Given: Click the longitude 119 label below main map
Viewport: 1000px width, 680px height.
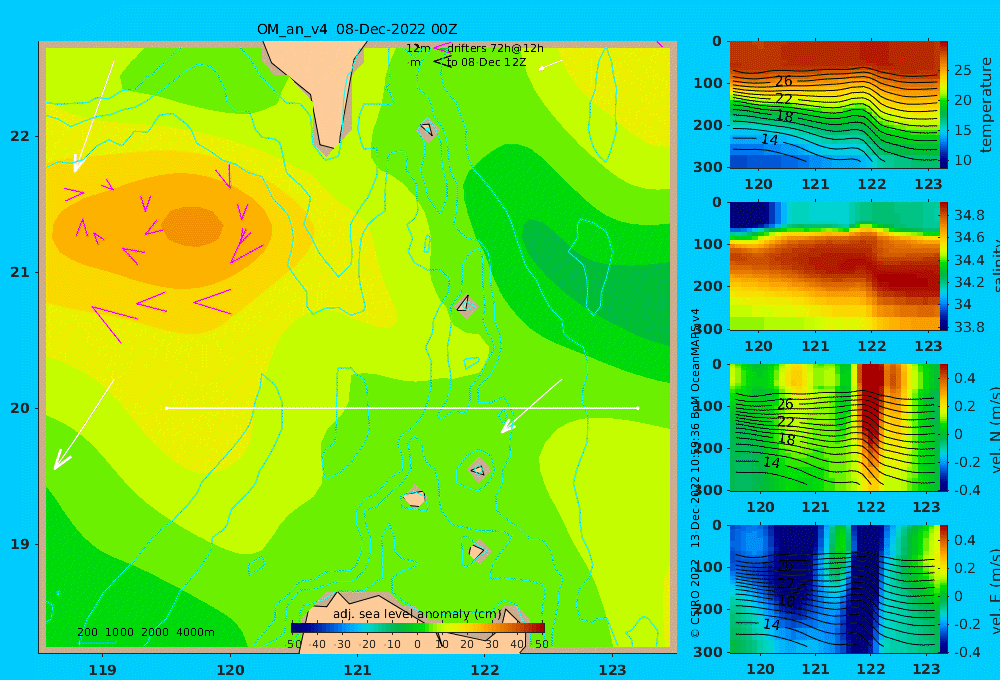Looking at the screenshot, I should pyautogui.click(x=103, y=670).
